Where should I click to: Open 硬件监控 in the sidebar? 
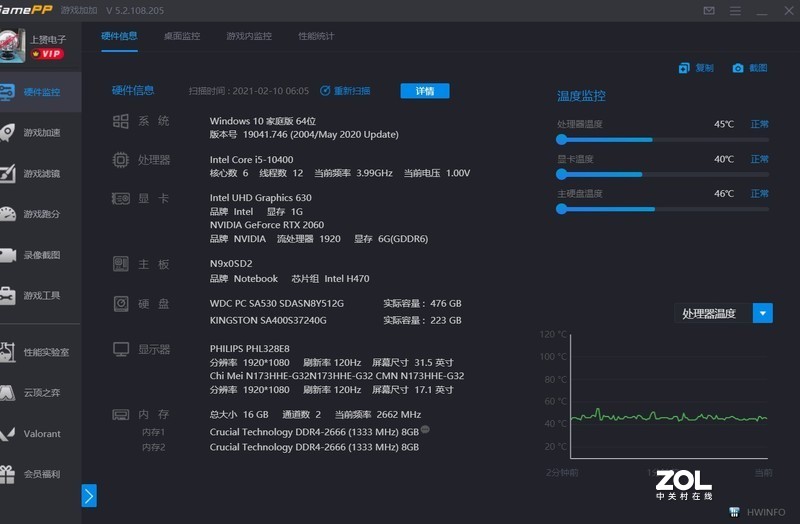tap(41, 92)
